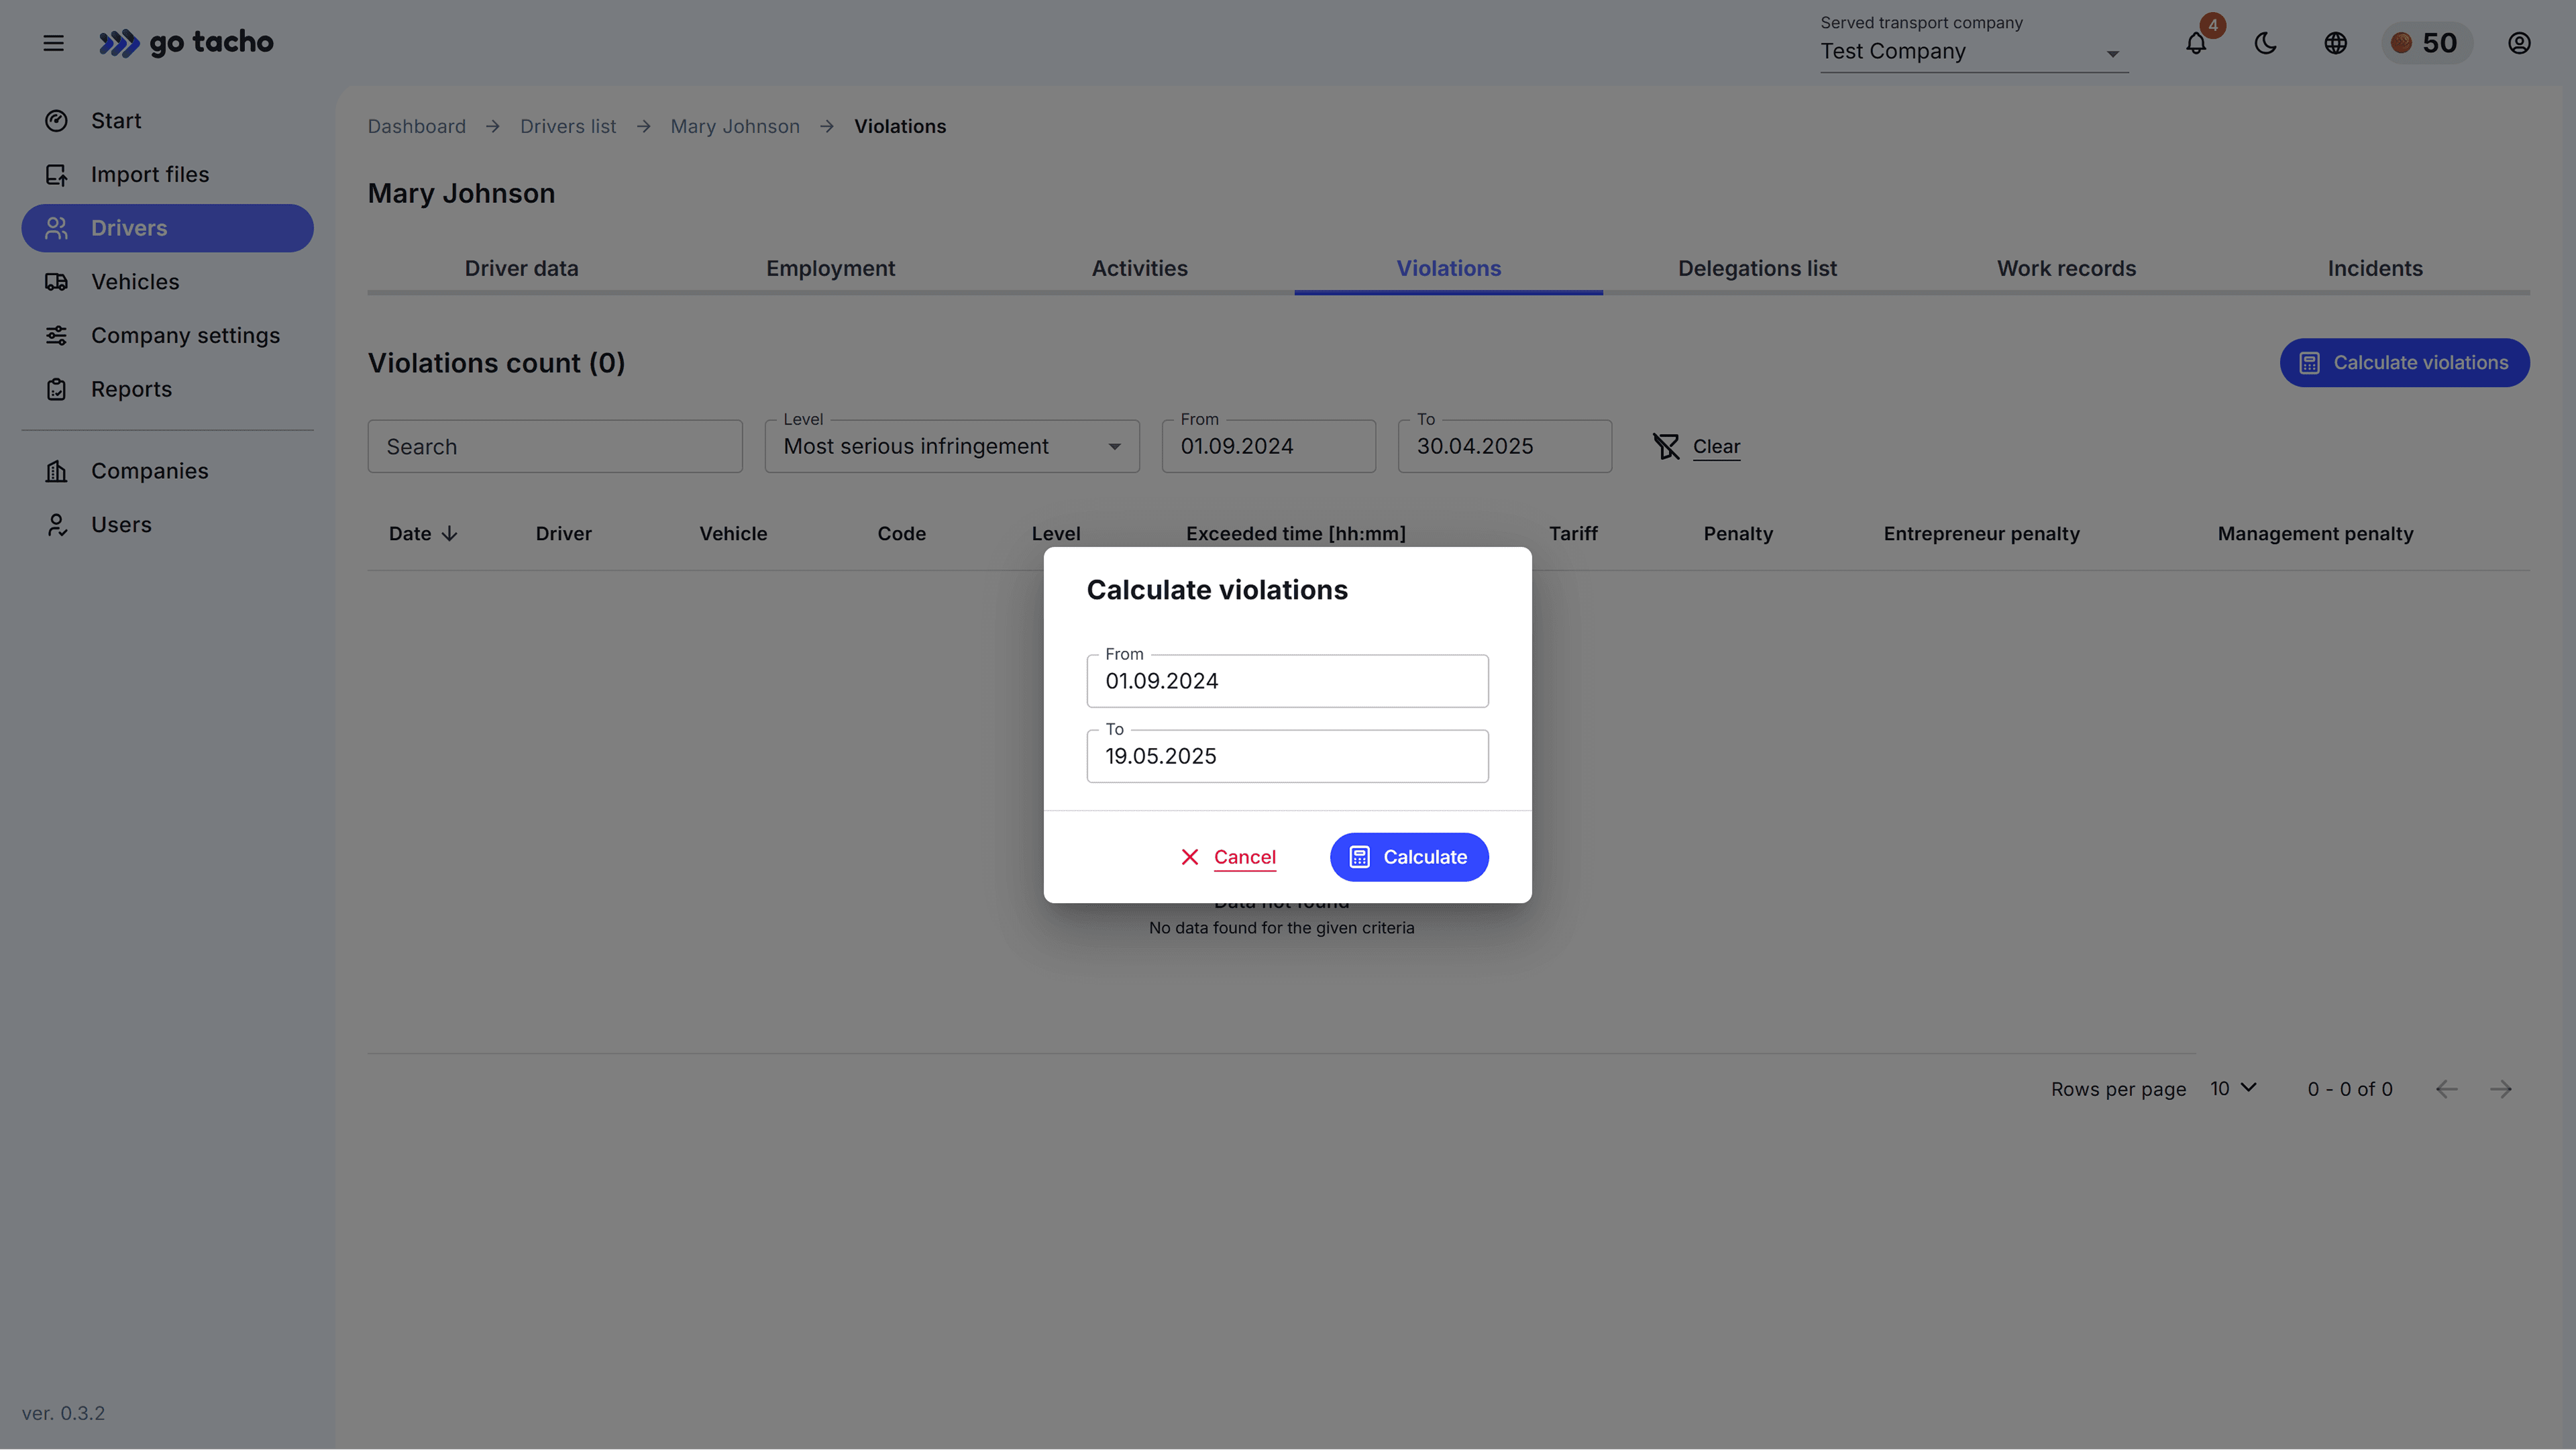Open Vehicles in sidebar
Screen dimensions: 2576x1450
click(167, 282)
